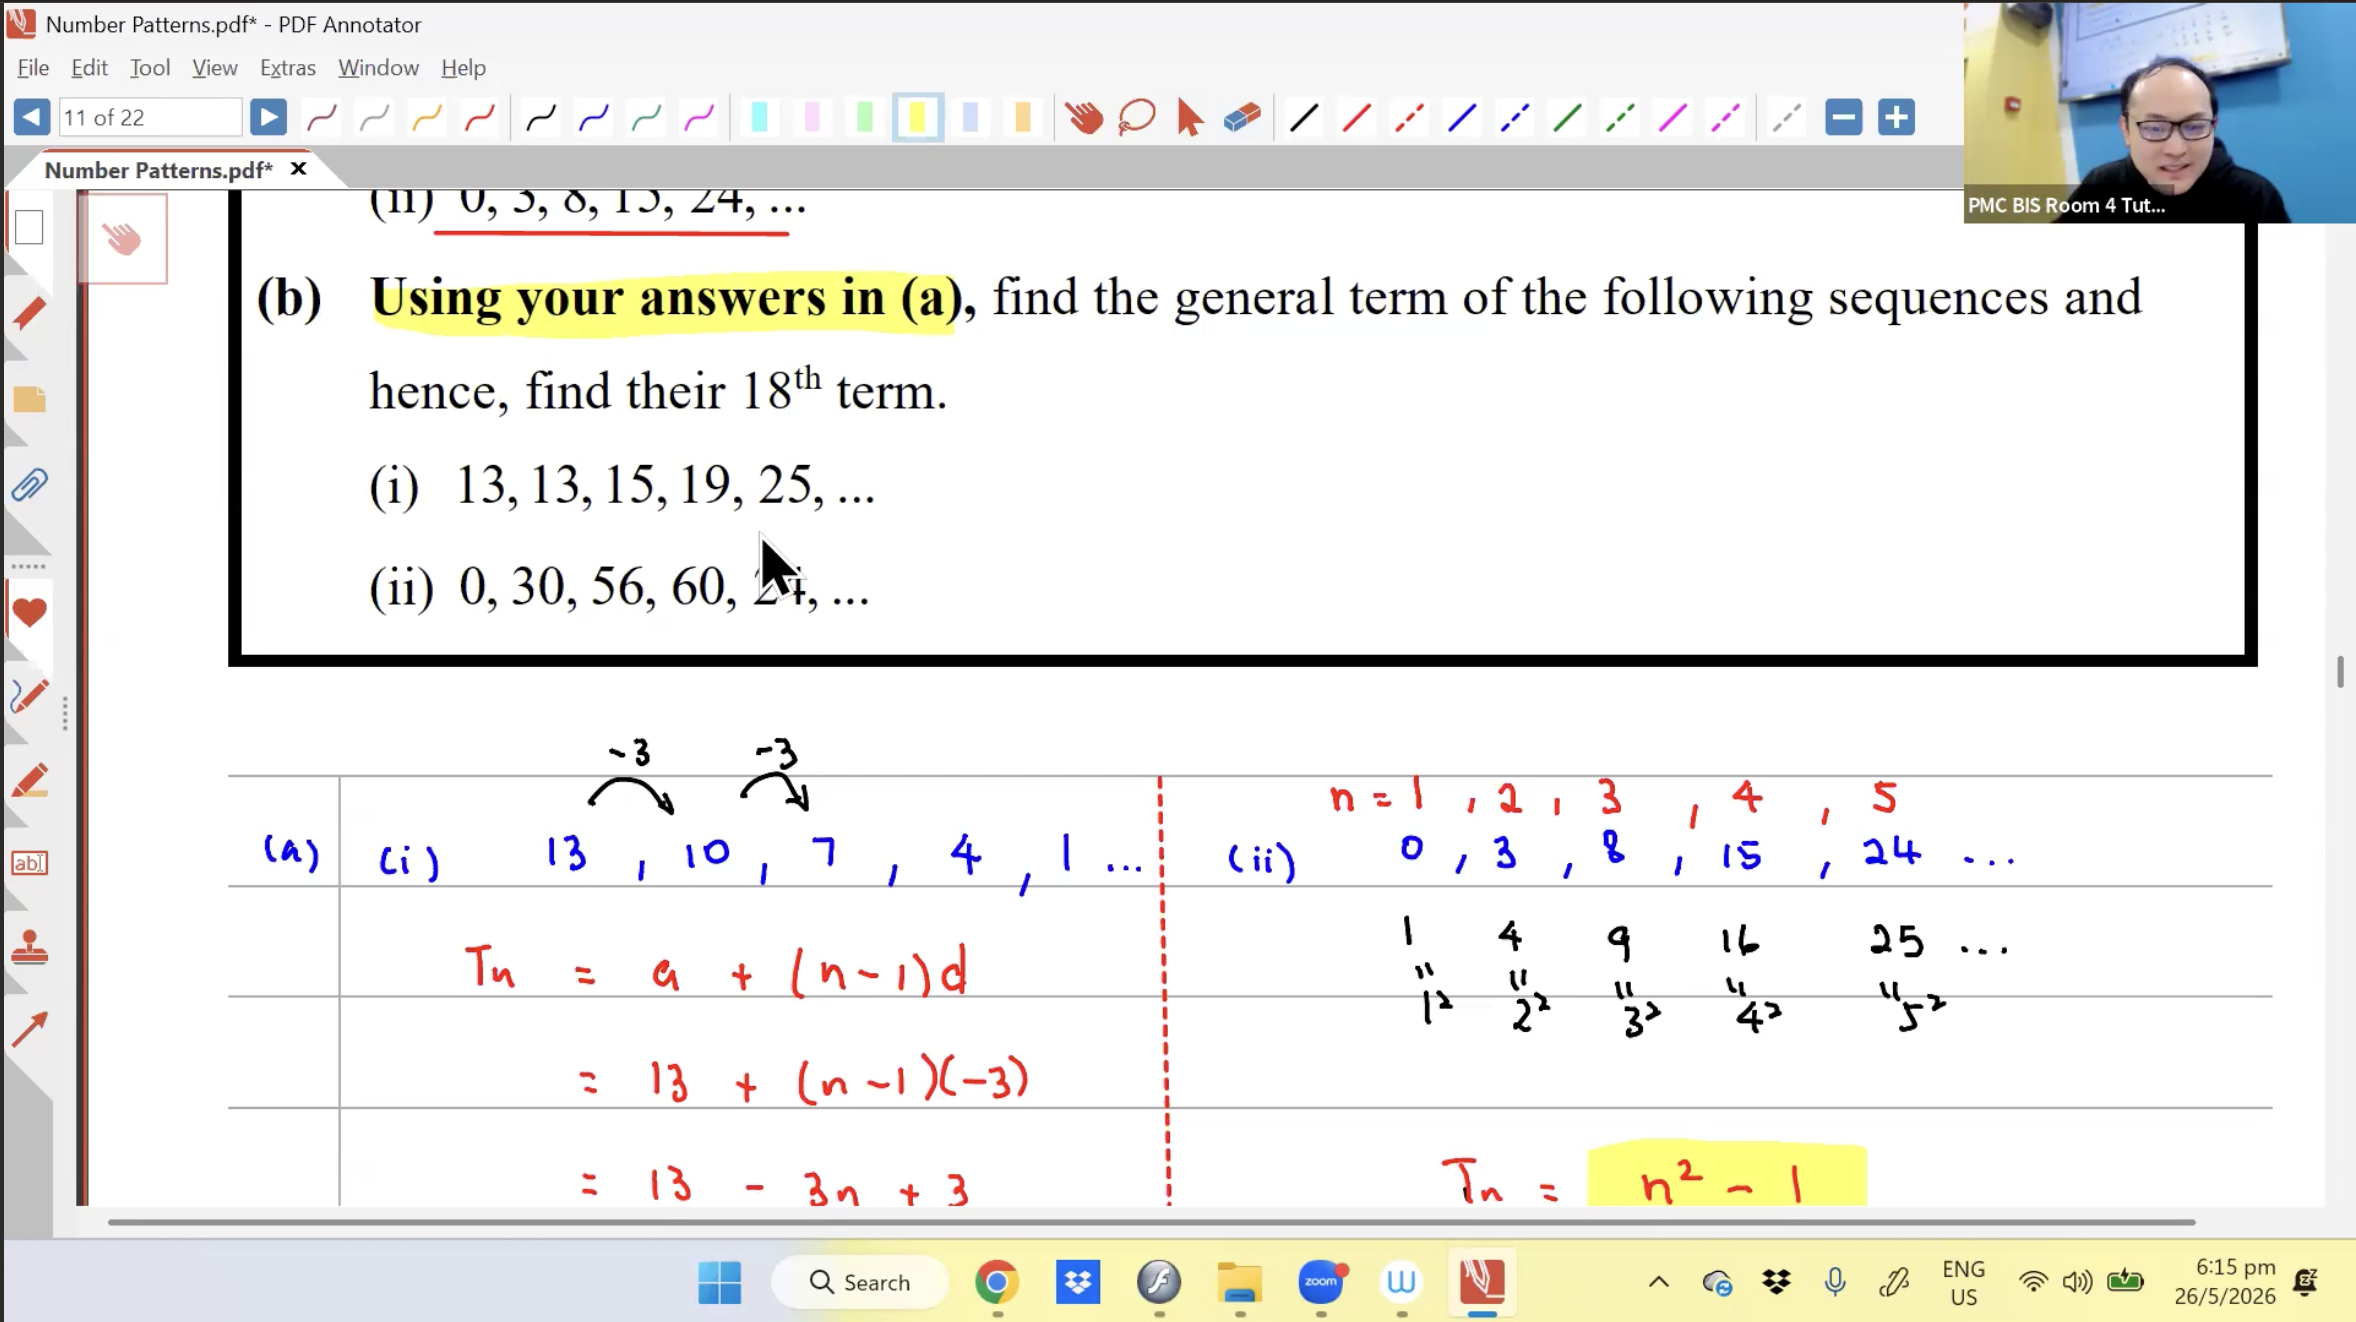Click the vertical scrollbar on right edge
This screenshot has height=1322, width=2356.
pos(2340,672)
